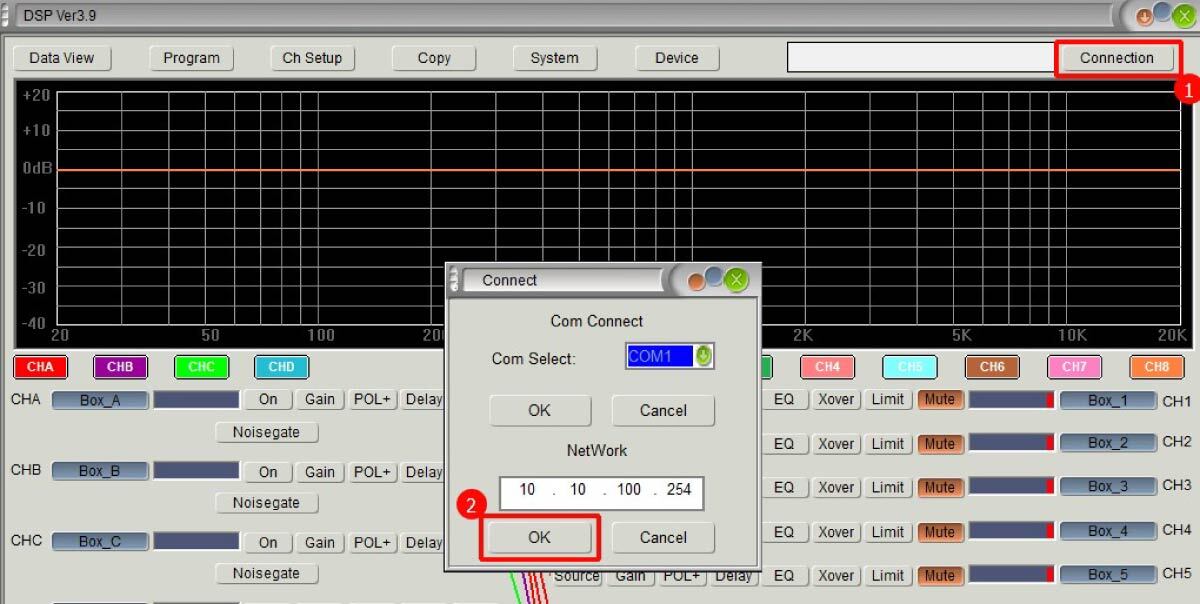Image resolution: width=1200 pixels, height=604 pixels.
Task: Toggle Mute on channel CH1
Action: pos(939,400)
